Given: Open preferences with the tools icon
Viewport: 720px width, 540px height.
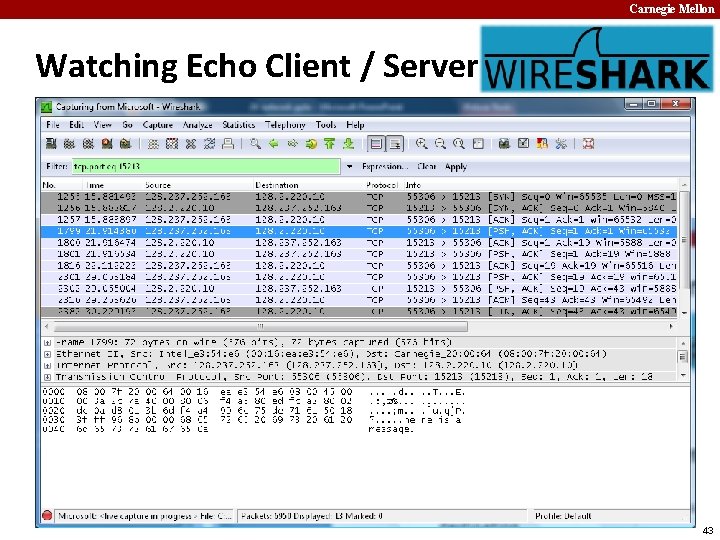Looking at the screenshot, I should (561, 144).
